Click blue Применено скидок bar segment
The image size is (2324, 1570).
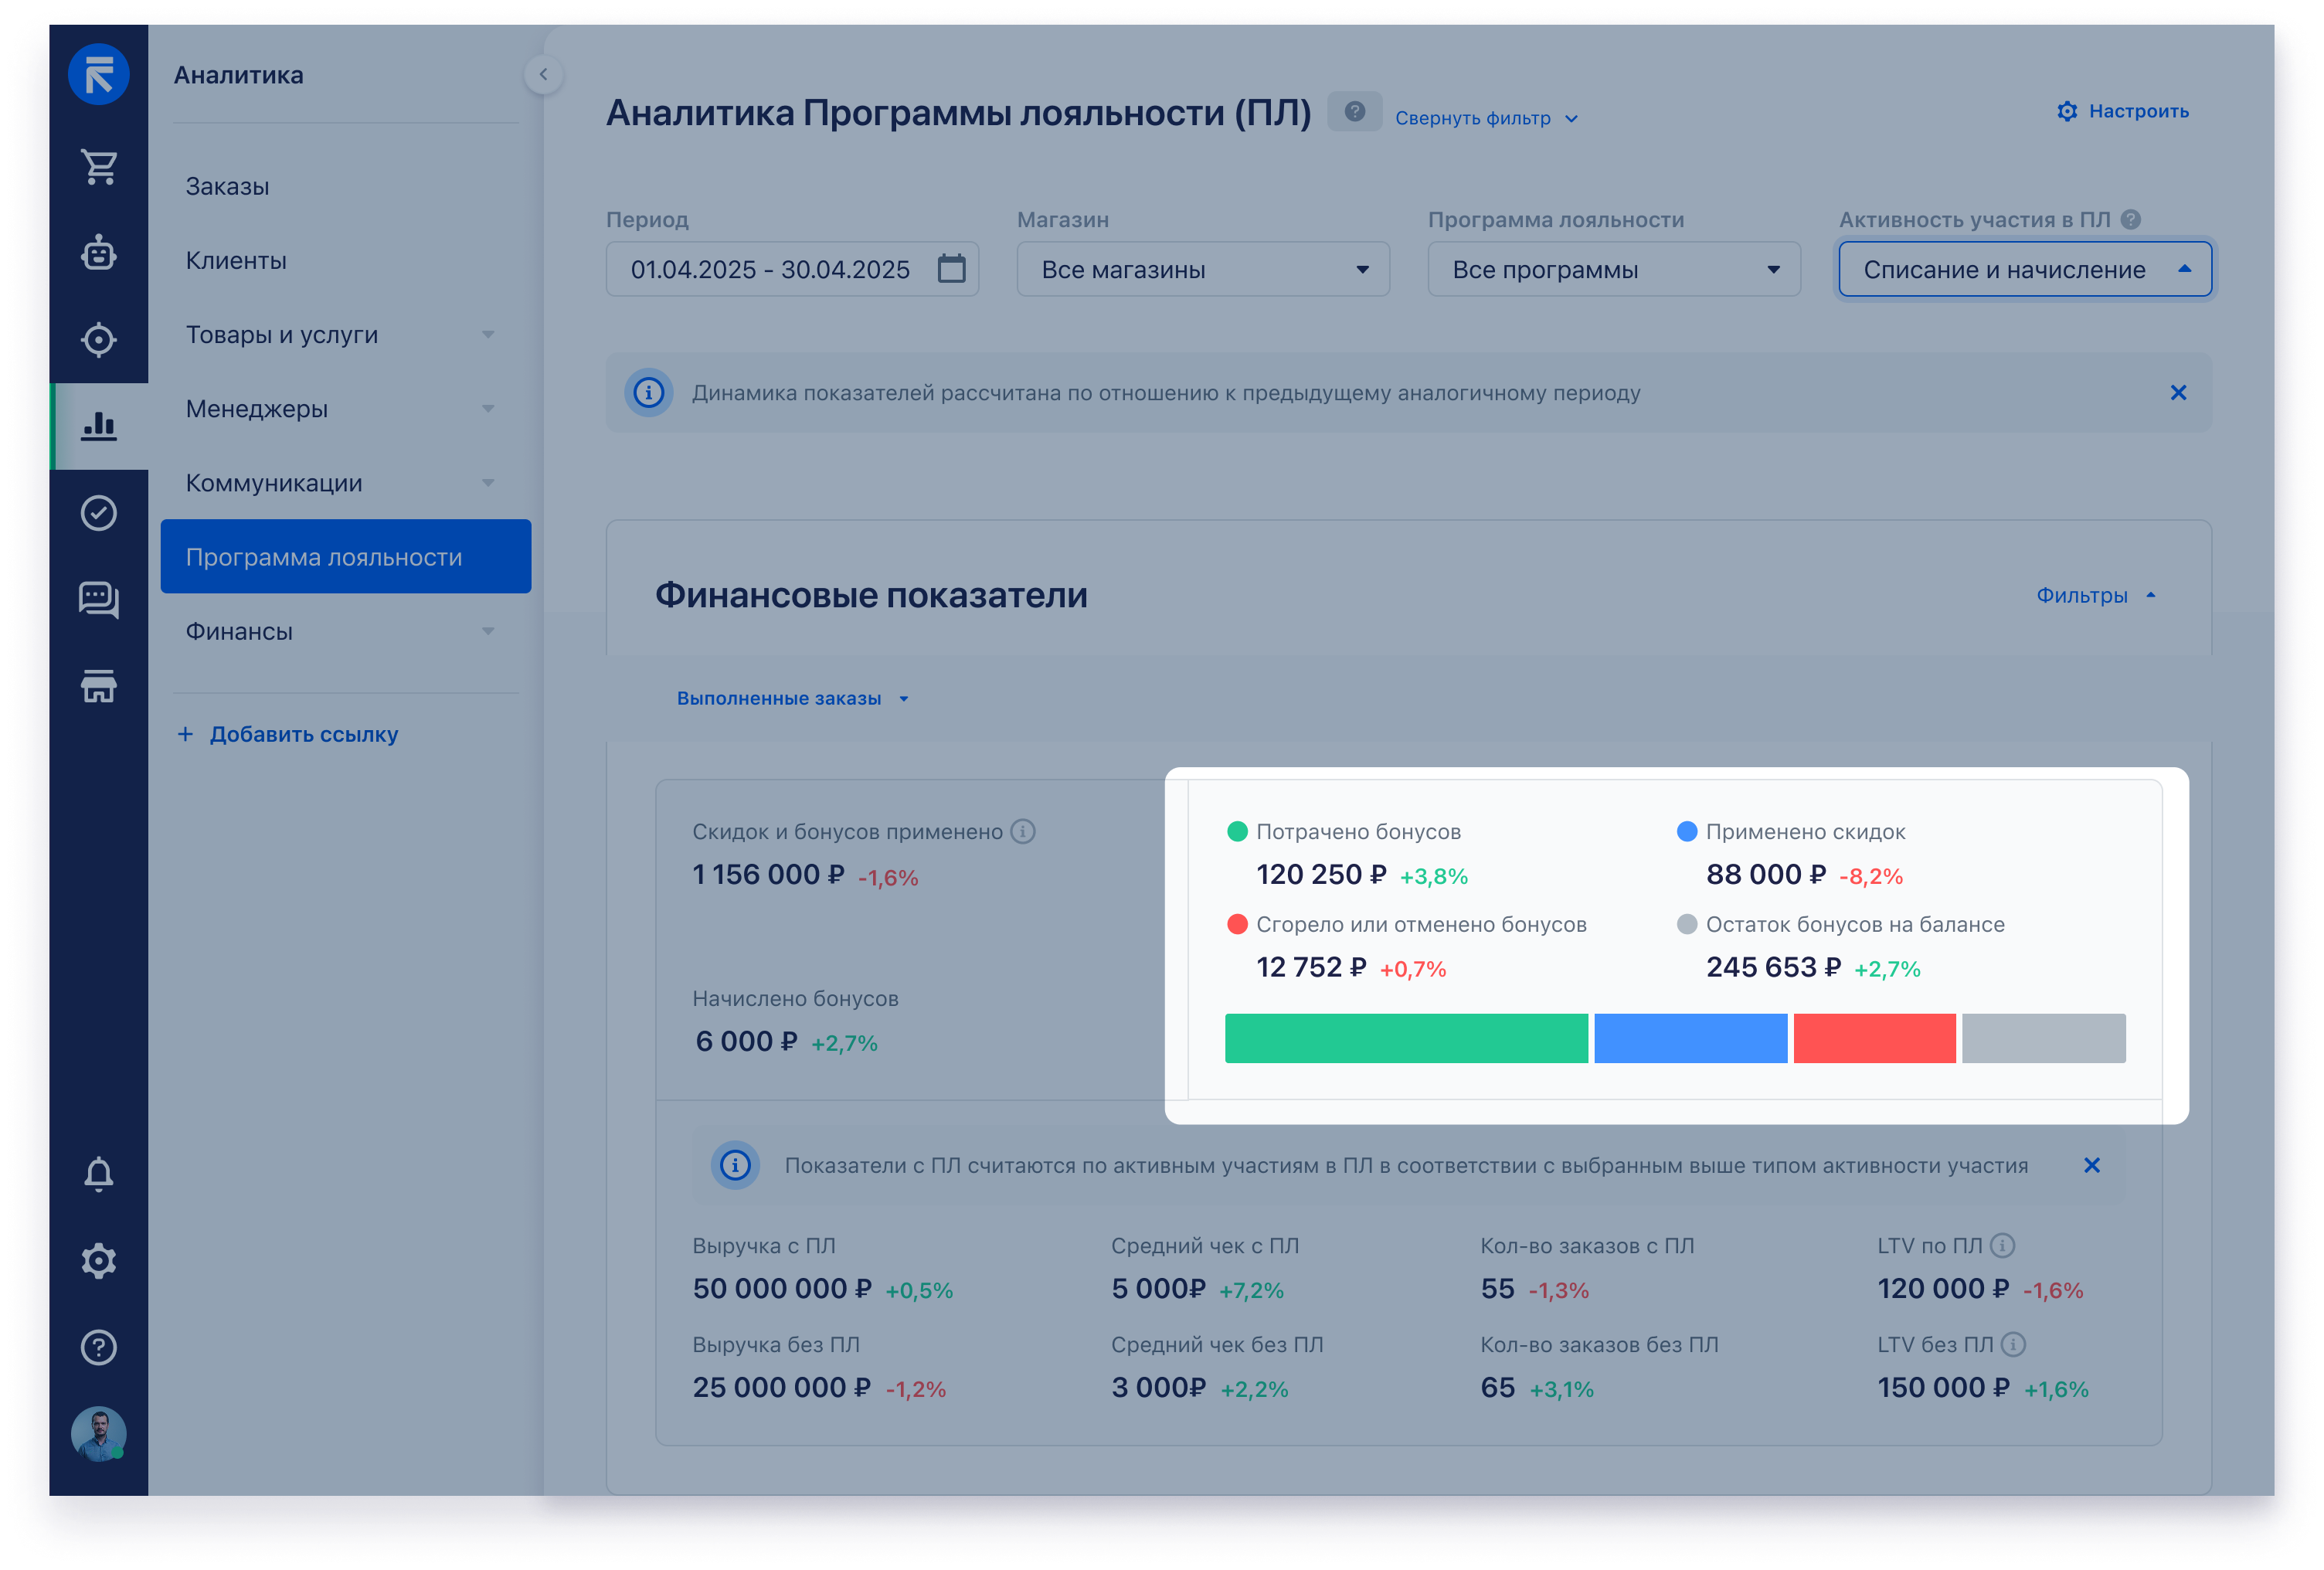click(1690, 1038)
